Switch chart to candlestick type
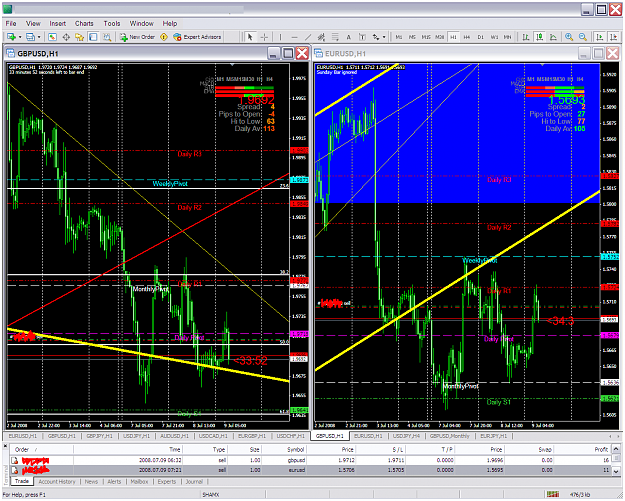 click(540, 37)
